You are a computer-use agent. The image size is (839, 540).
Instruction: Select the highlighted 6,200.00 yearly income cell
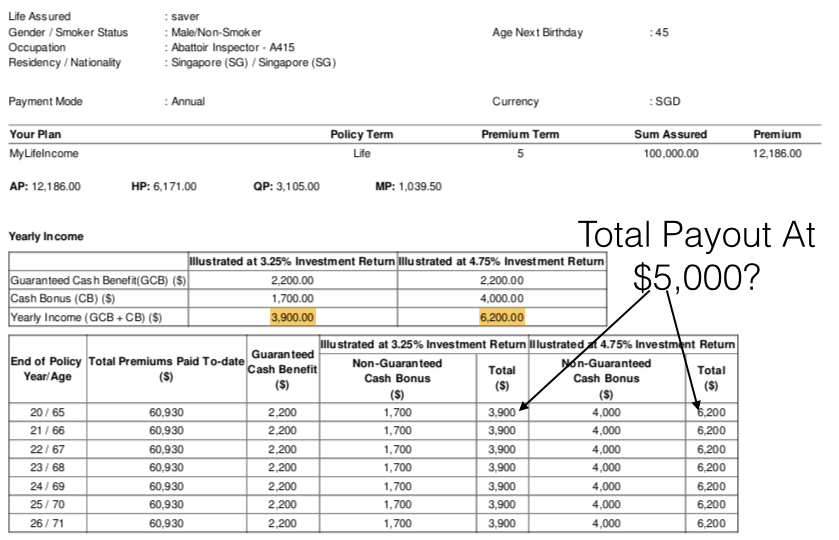[x=501, y=317]
